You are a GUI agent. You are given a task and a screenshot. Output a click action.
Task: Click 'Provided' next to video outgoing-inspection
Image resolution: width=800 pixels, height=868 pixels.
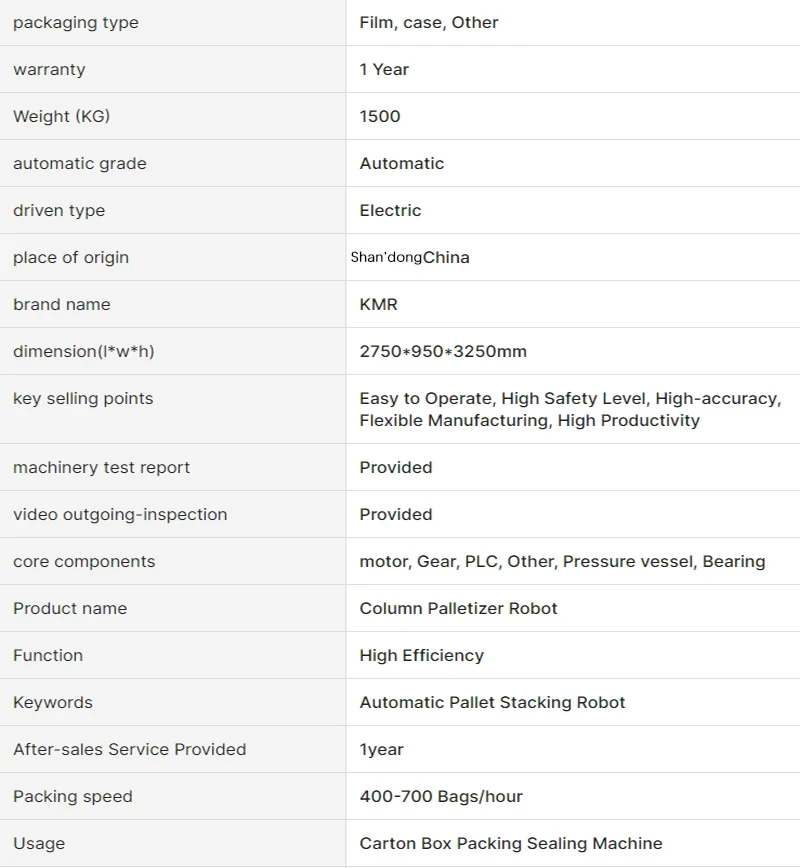(396, 514)
